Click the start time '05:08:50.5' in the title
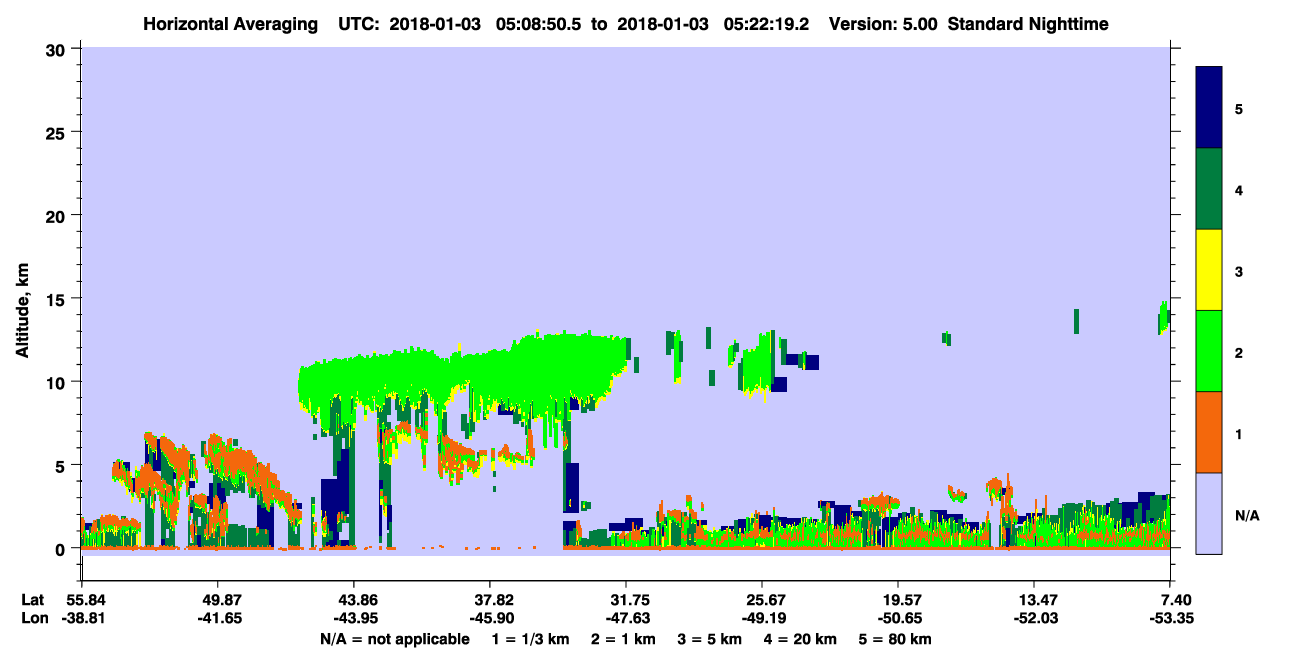Viewport: 1300px width, 667px height. [x=541, y=24]
